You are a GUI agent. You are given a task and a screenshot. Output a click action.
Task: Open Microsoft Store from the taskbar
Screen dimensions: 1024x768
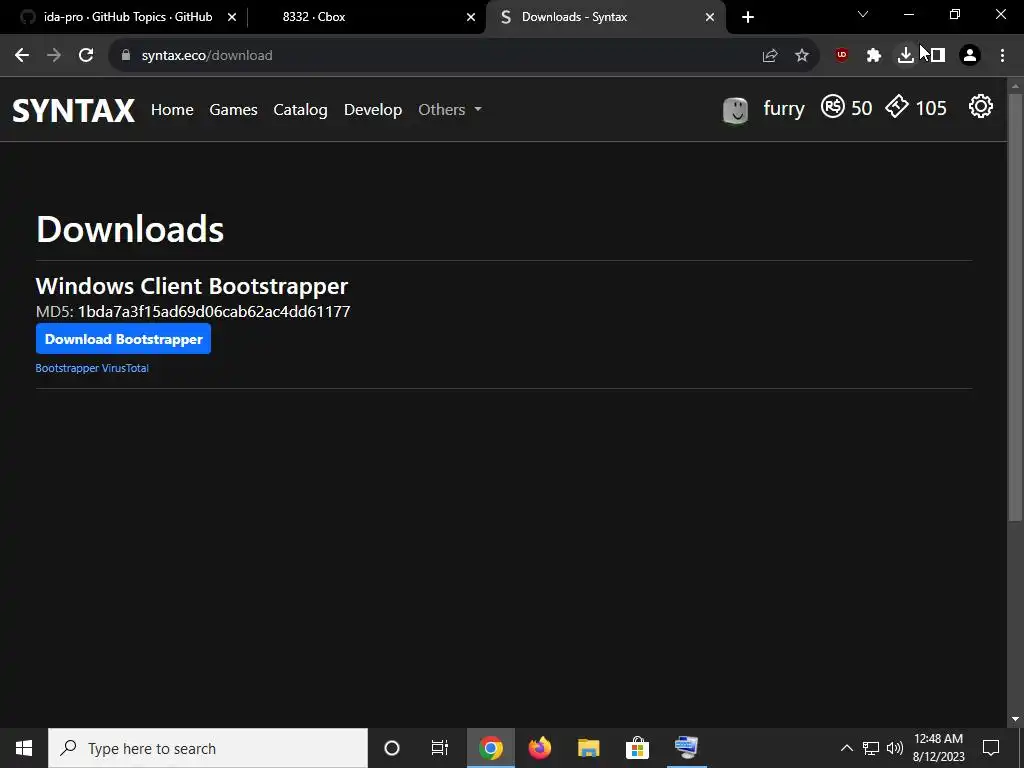(637, 748)
